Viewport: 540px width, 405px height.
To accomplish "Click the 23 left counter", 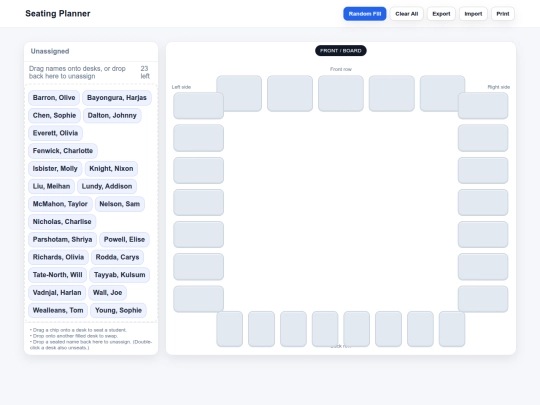I will click(145, 72).
